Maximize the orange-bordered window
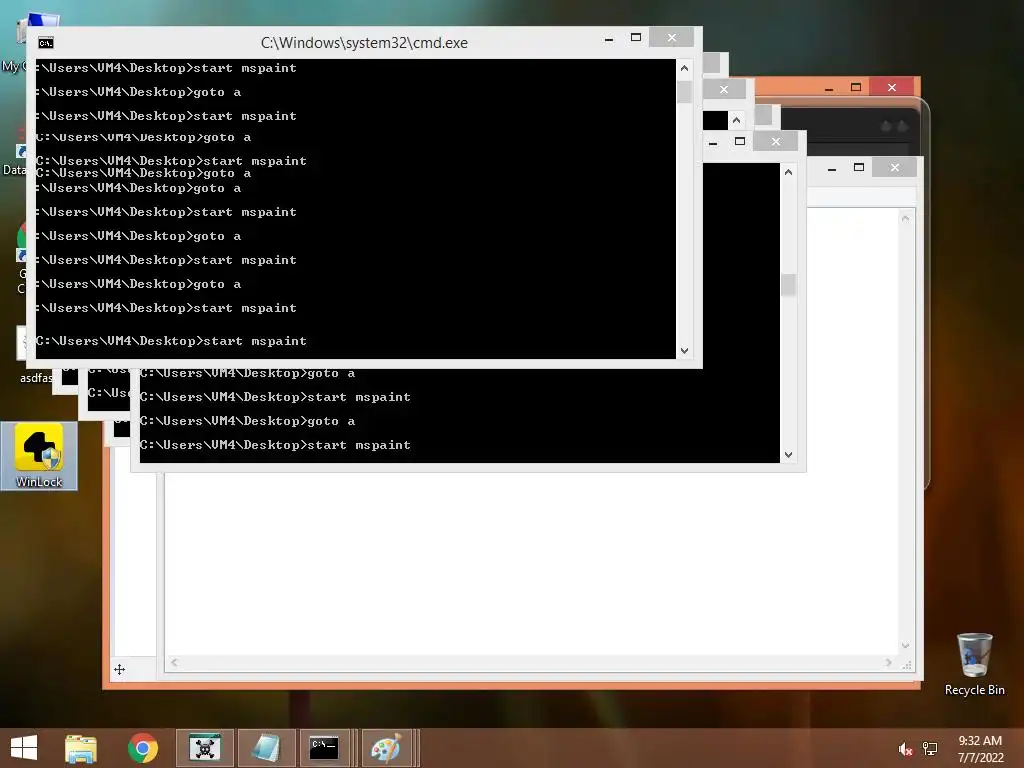This screenshot has height=768, width=1024. [x=856, y=88]
